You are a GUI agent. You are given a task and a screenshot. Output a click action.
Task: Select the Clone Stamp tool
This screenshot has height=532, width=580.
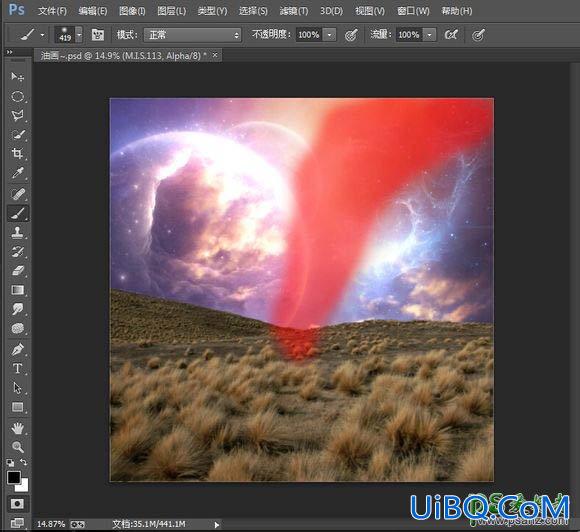(17, 232)
